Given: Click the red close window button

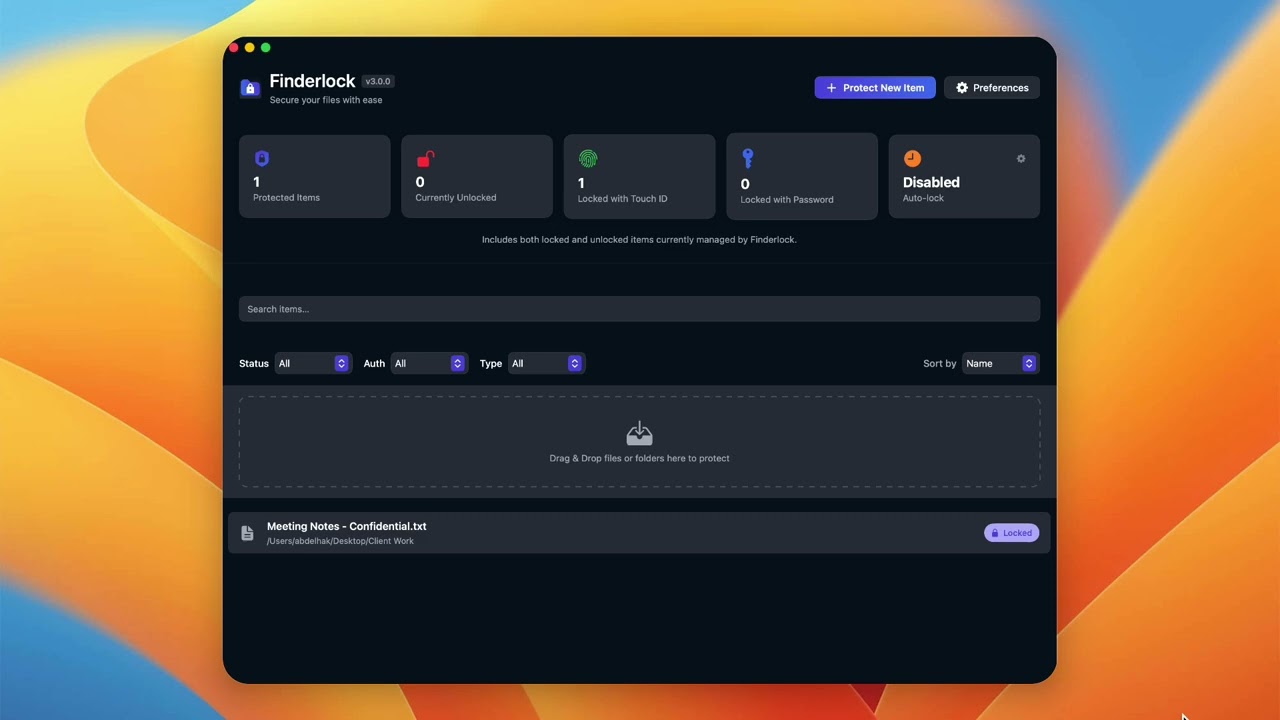Looking at the screenshot, I should 234,47.
